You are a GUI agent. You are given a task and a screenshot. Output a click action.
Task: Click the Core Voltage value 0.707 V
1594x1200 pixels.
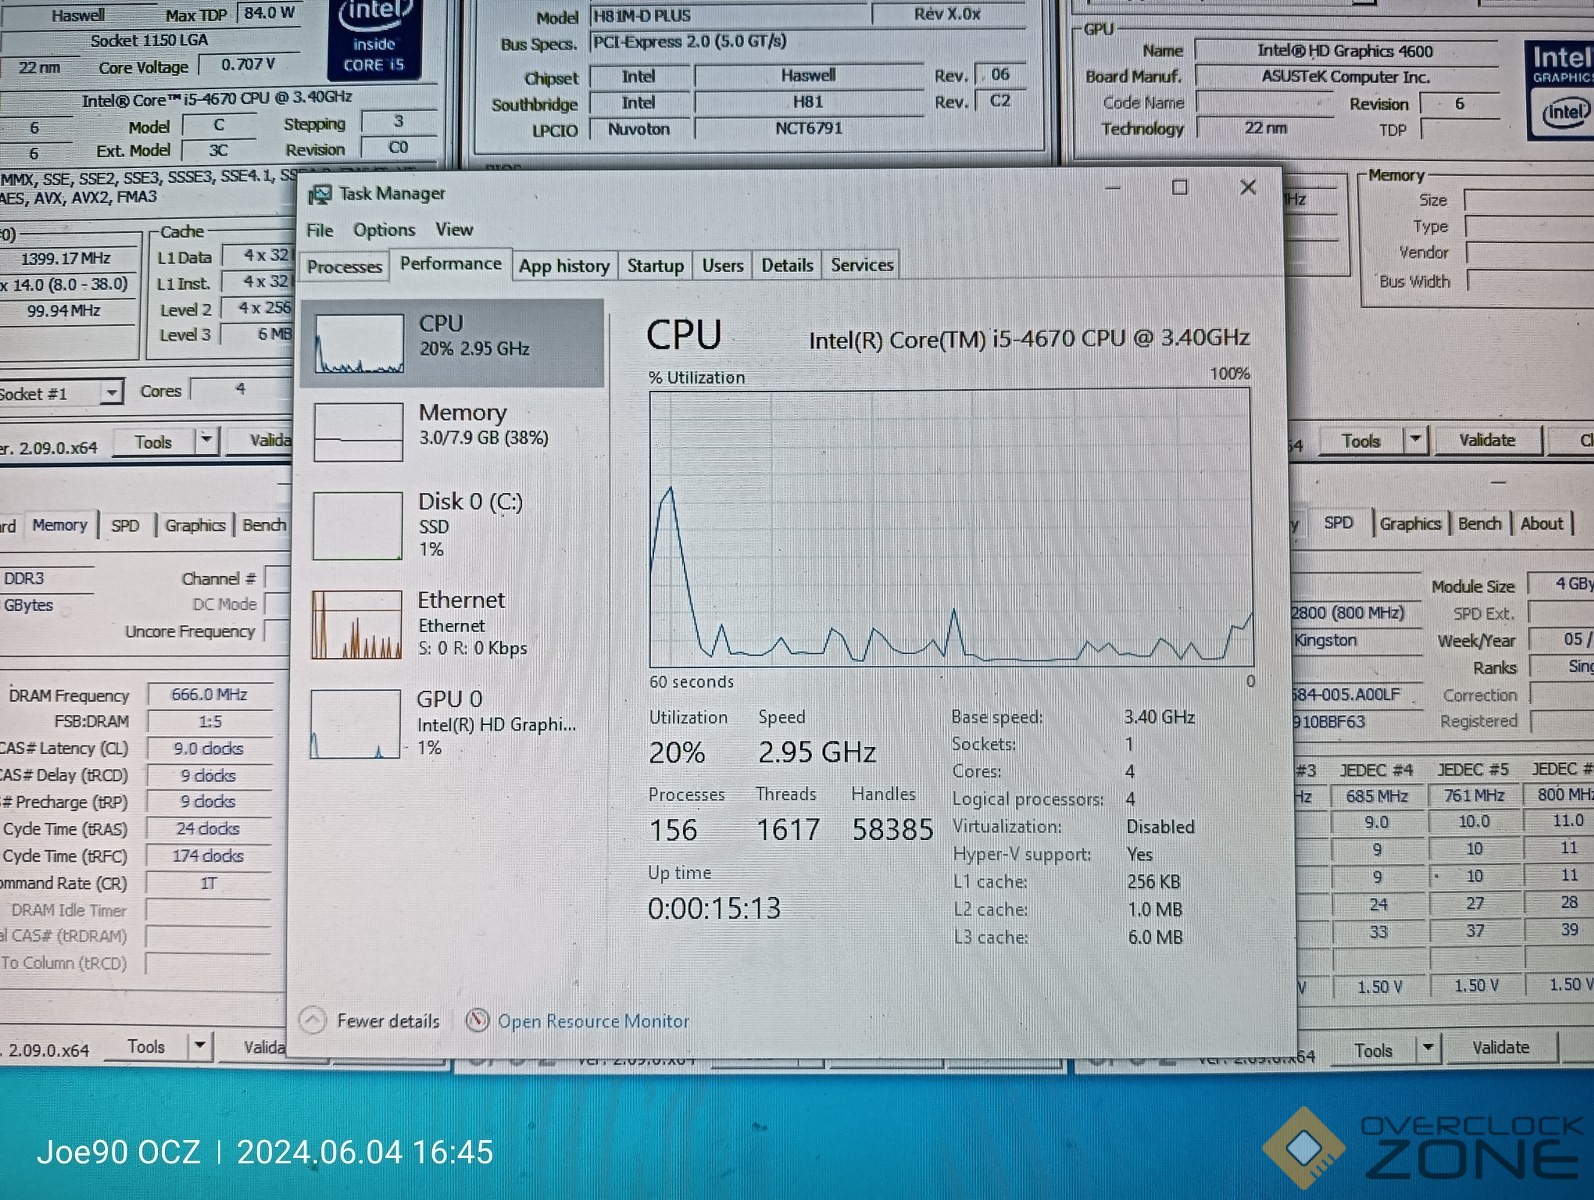coord(248,64)
